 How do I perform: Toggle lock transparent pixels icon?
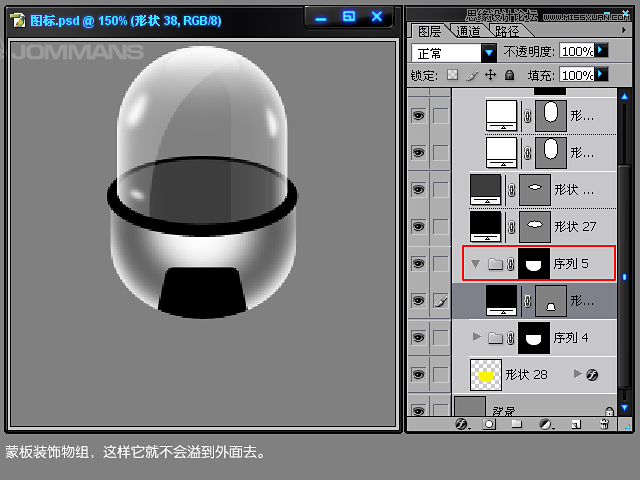coord(452,75)
